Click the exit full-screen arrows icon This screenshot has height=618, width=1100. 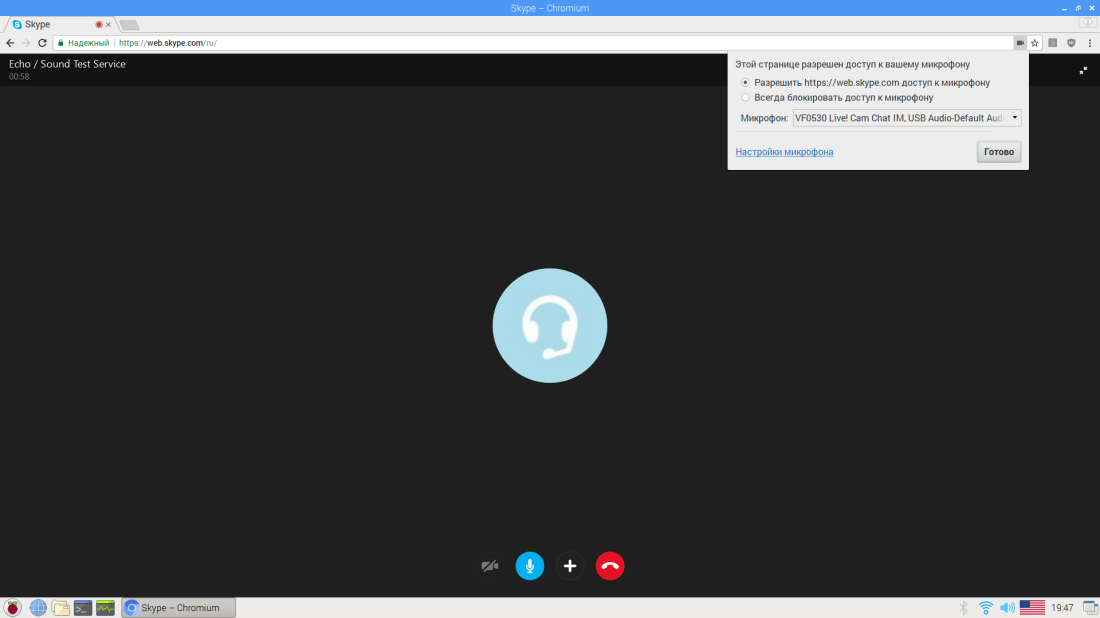tap(1083, 70)
